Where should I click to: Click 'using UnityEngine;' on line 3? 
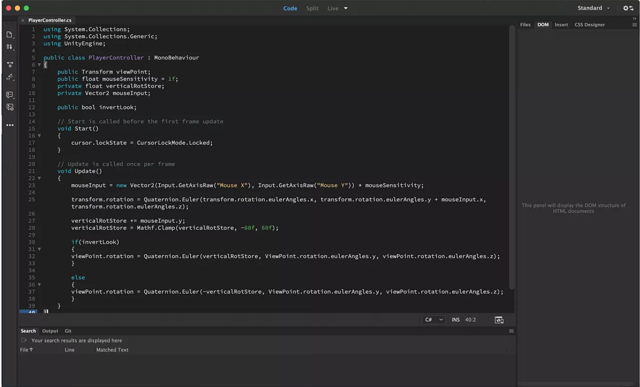click(x=74, y=44)
